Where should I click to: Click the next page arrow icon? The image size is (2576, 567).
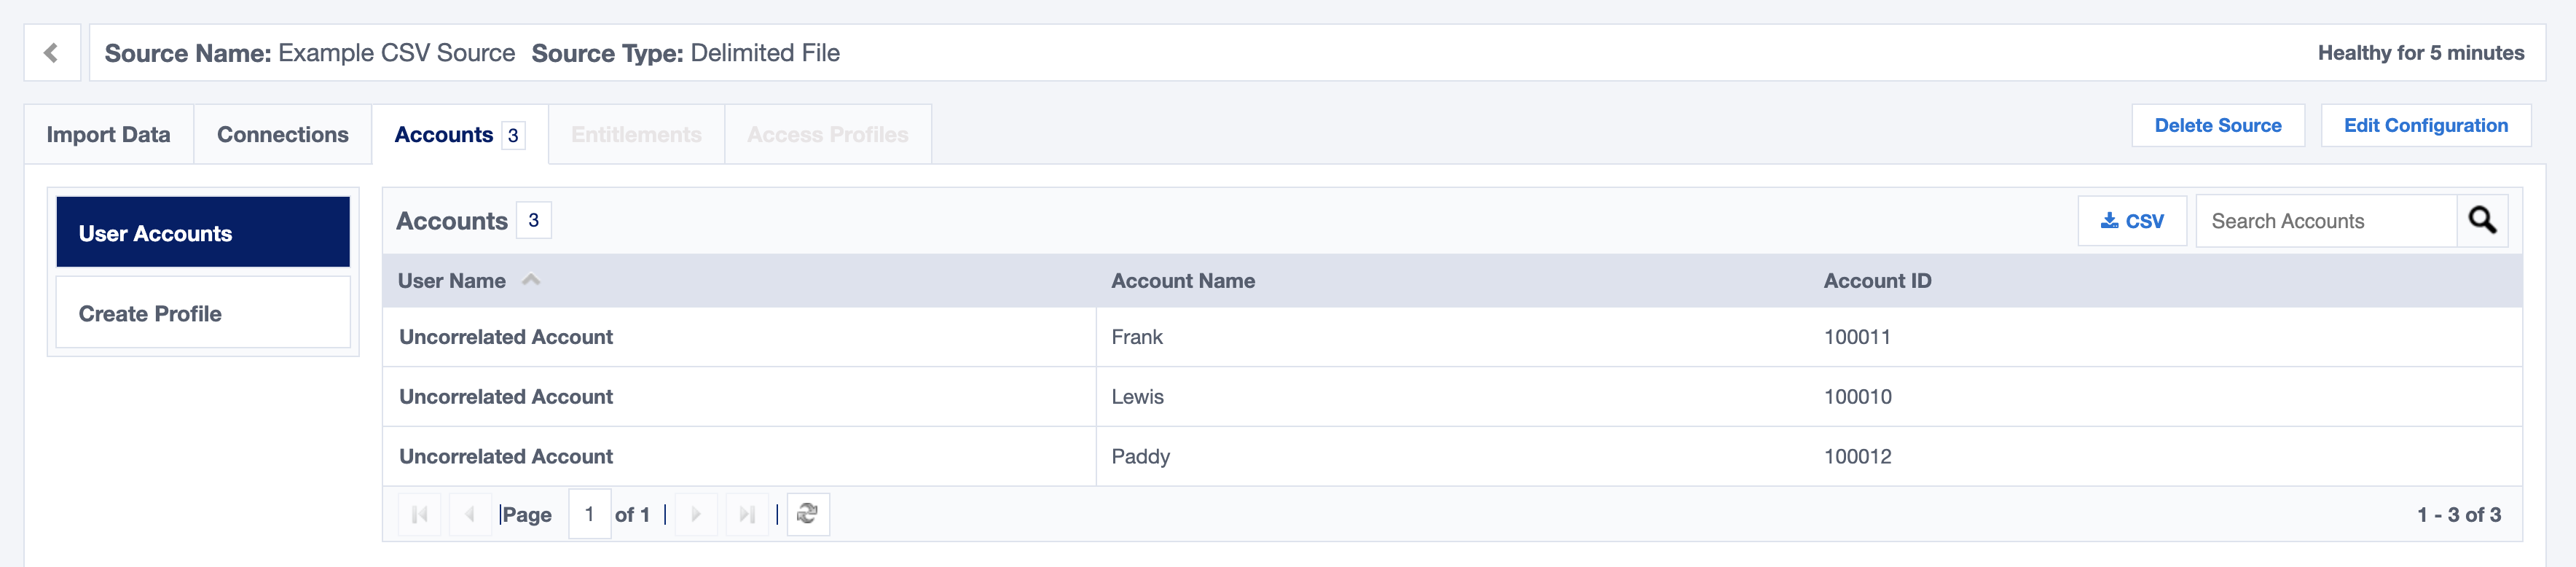696,513
